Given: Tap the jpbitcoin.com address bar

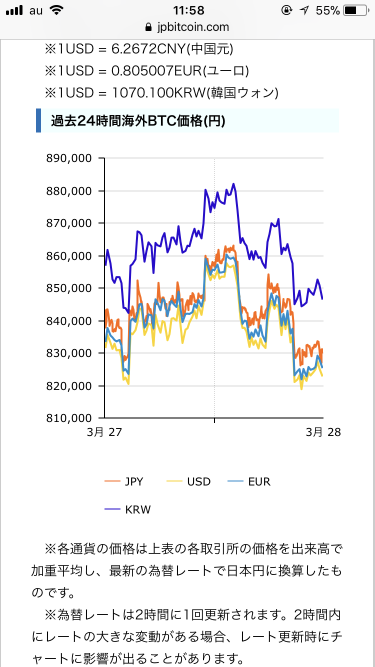Looking at the screenshot, I should [188, 27].
